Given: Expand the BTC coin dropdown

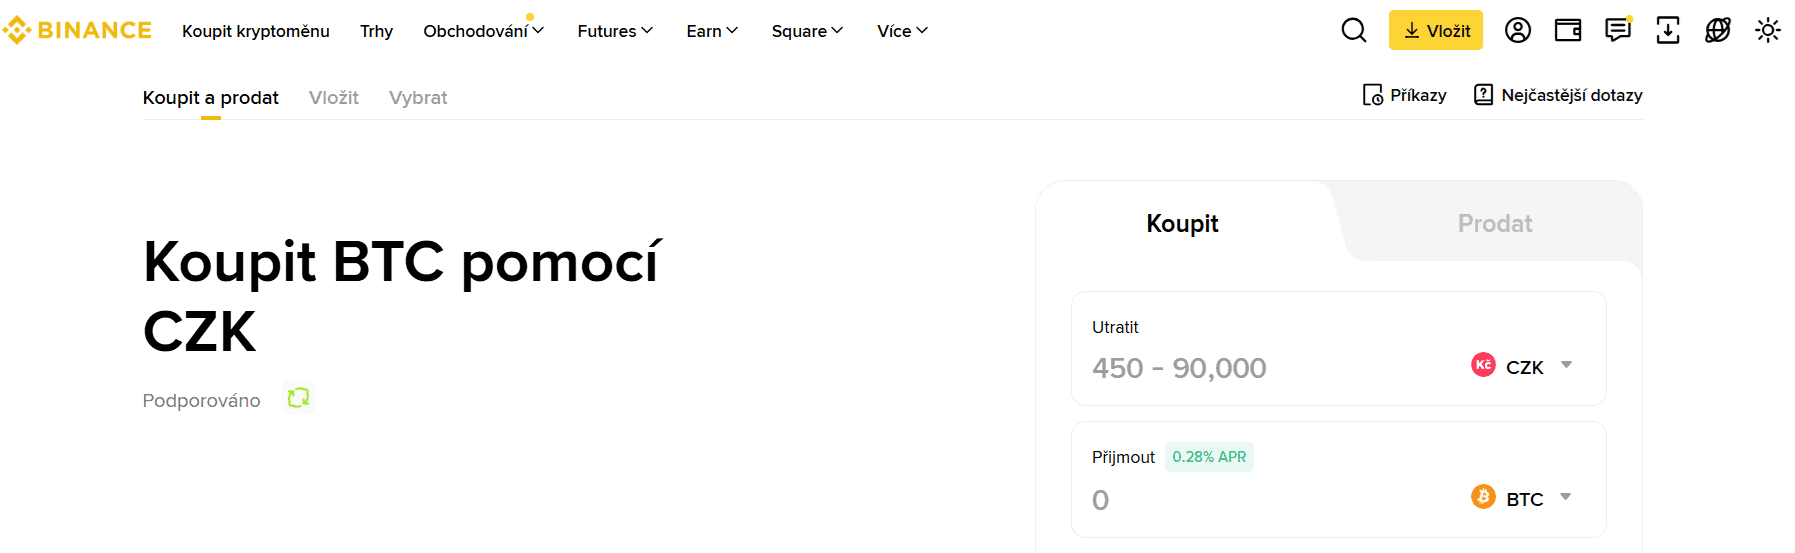Looking at the screenshot, I should coord(1522,498).
